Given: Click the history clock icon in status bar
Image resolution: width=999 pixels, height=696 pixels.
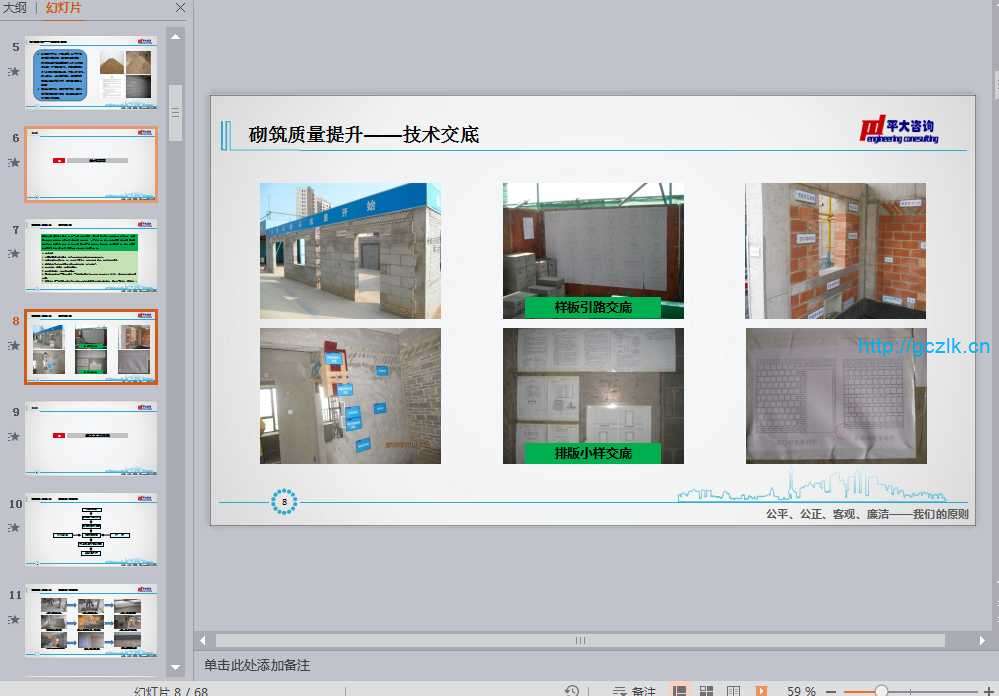Looking at the screenshot, I should point(572,691).
